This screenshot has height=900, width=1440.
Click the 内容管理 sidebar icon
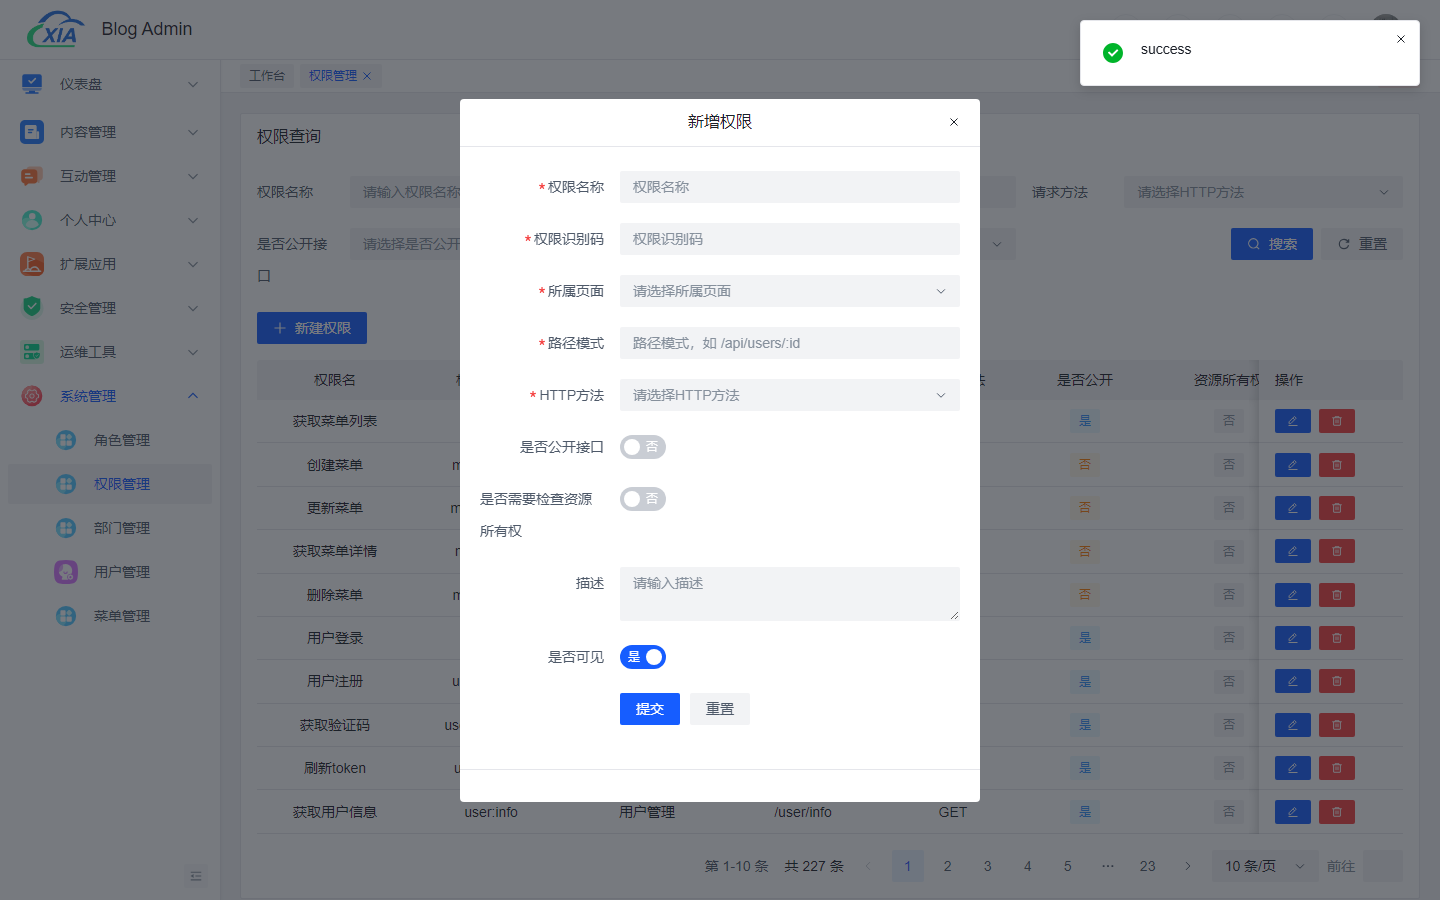coord(32,132)
